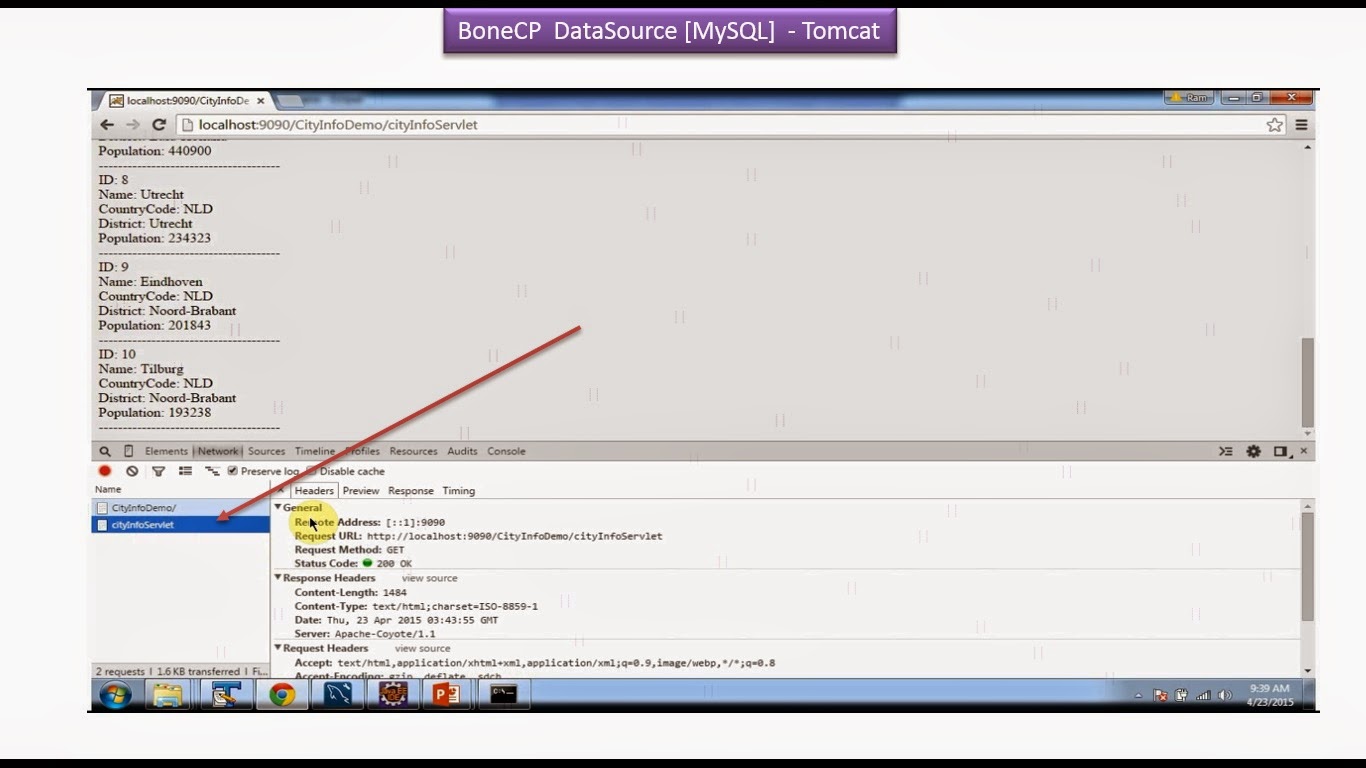This screenshot has height=768, width=1366.
Task: Click the Name: Eindhoven line
Action: tap(150, 282)
